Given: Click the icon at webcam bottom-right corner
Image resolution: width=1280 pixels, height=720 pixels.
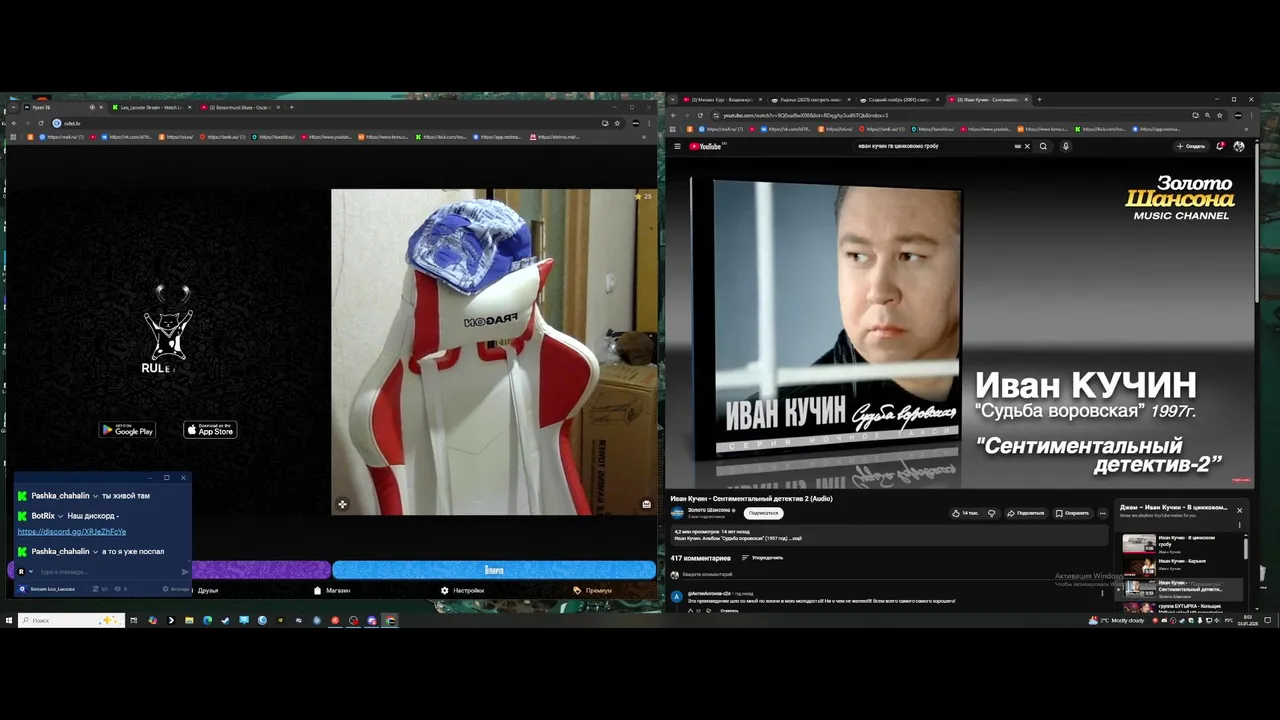Looking at the screenshot, I should click(x=646, y=504).
